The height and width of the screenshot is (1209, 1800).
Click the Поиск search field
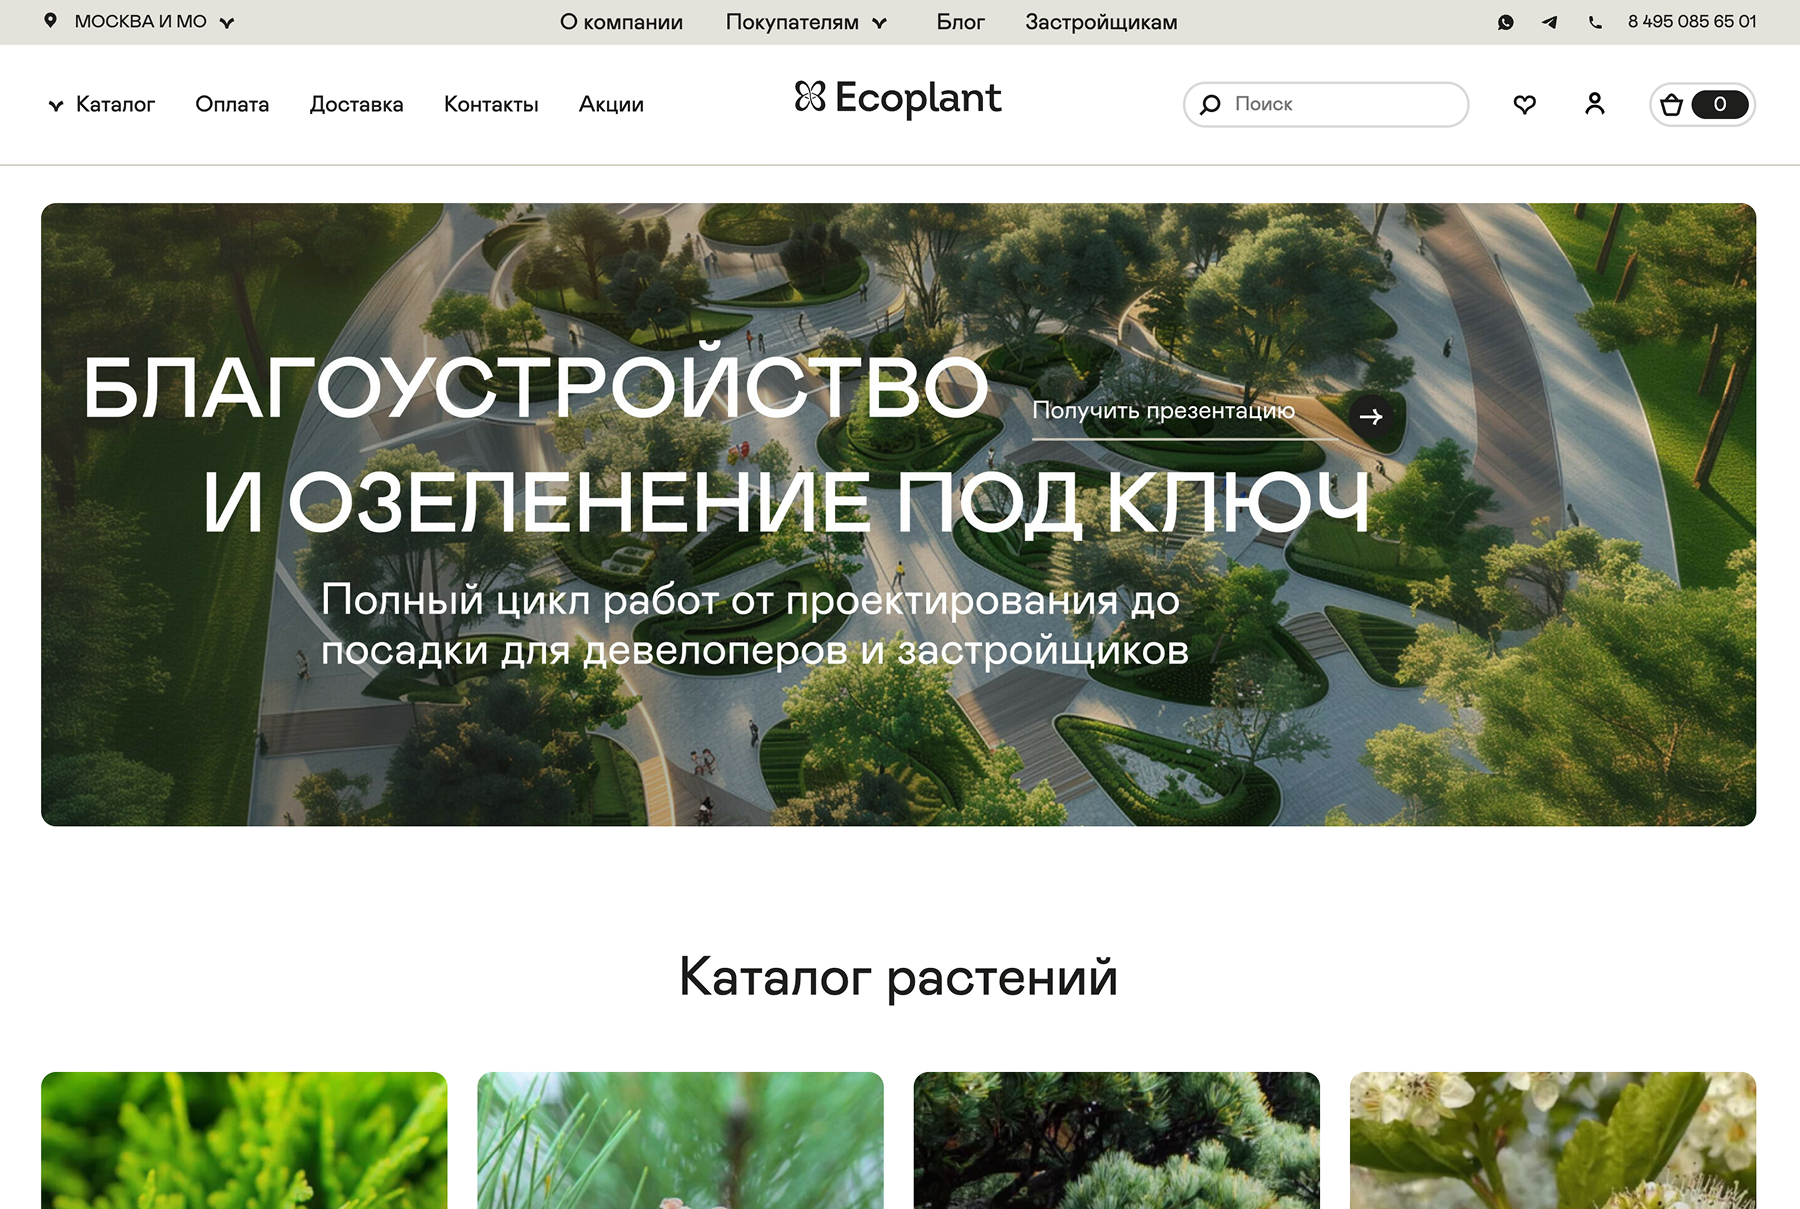[x=1326, y=104]
